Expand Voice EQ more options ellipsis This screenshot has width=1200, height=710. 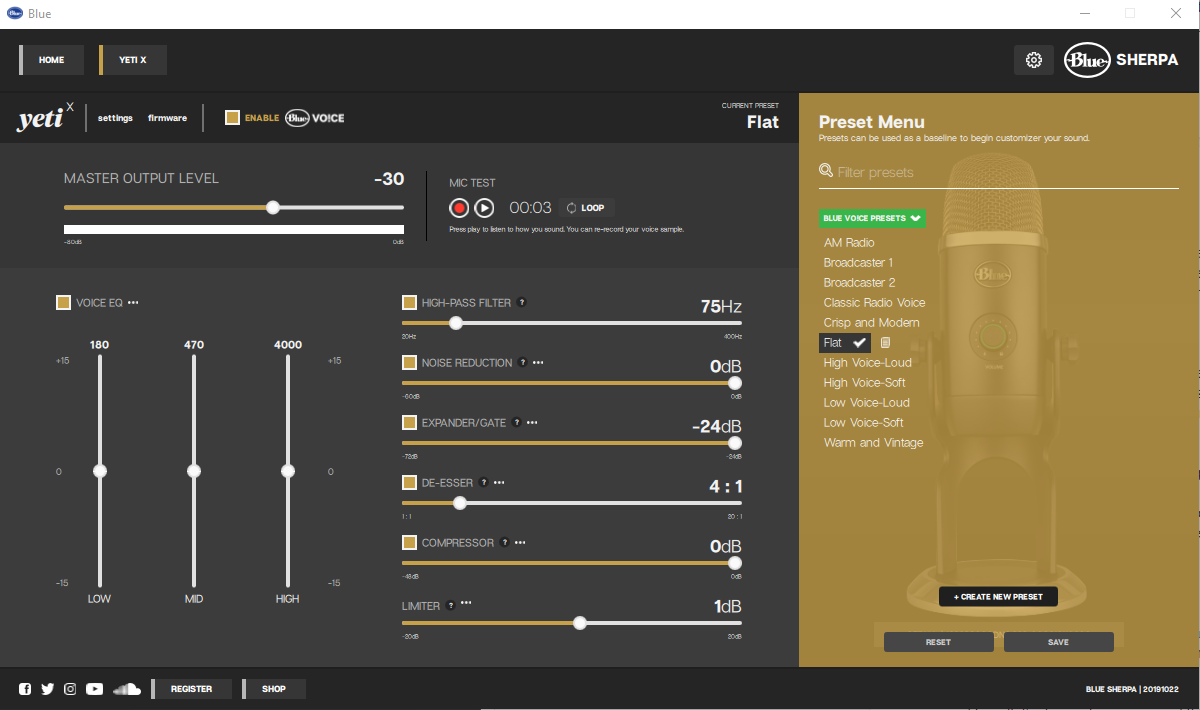tap(133, 302)
